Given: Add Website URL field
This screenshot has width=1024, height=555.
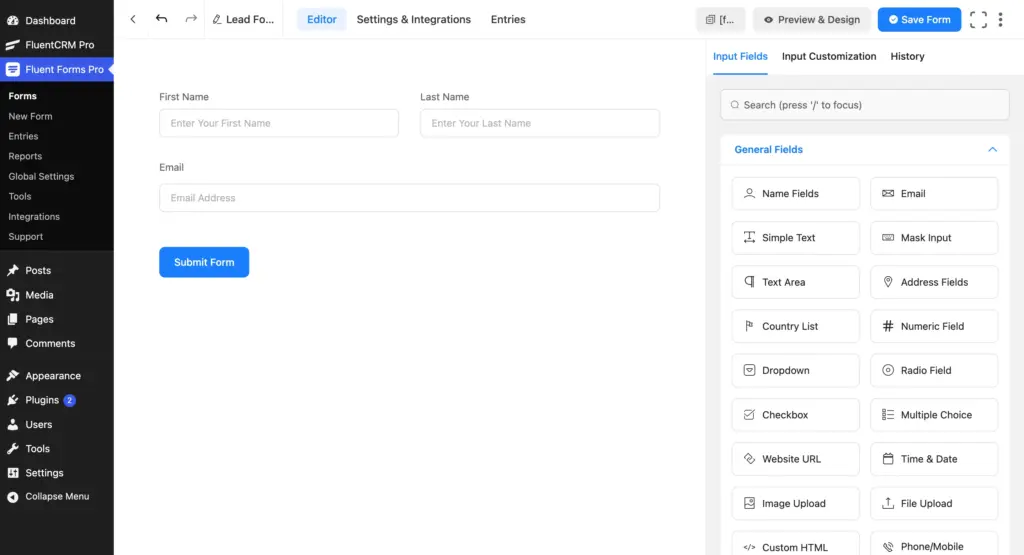Looking at the screenshot, I should pyautogui.click(x=795, y=459).
